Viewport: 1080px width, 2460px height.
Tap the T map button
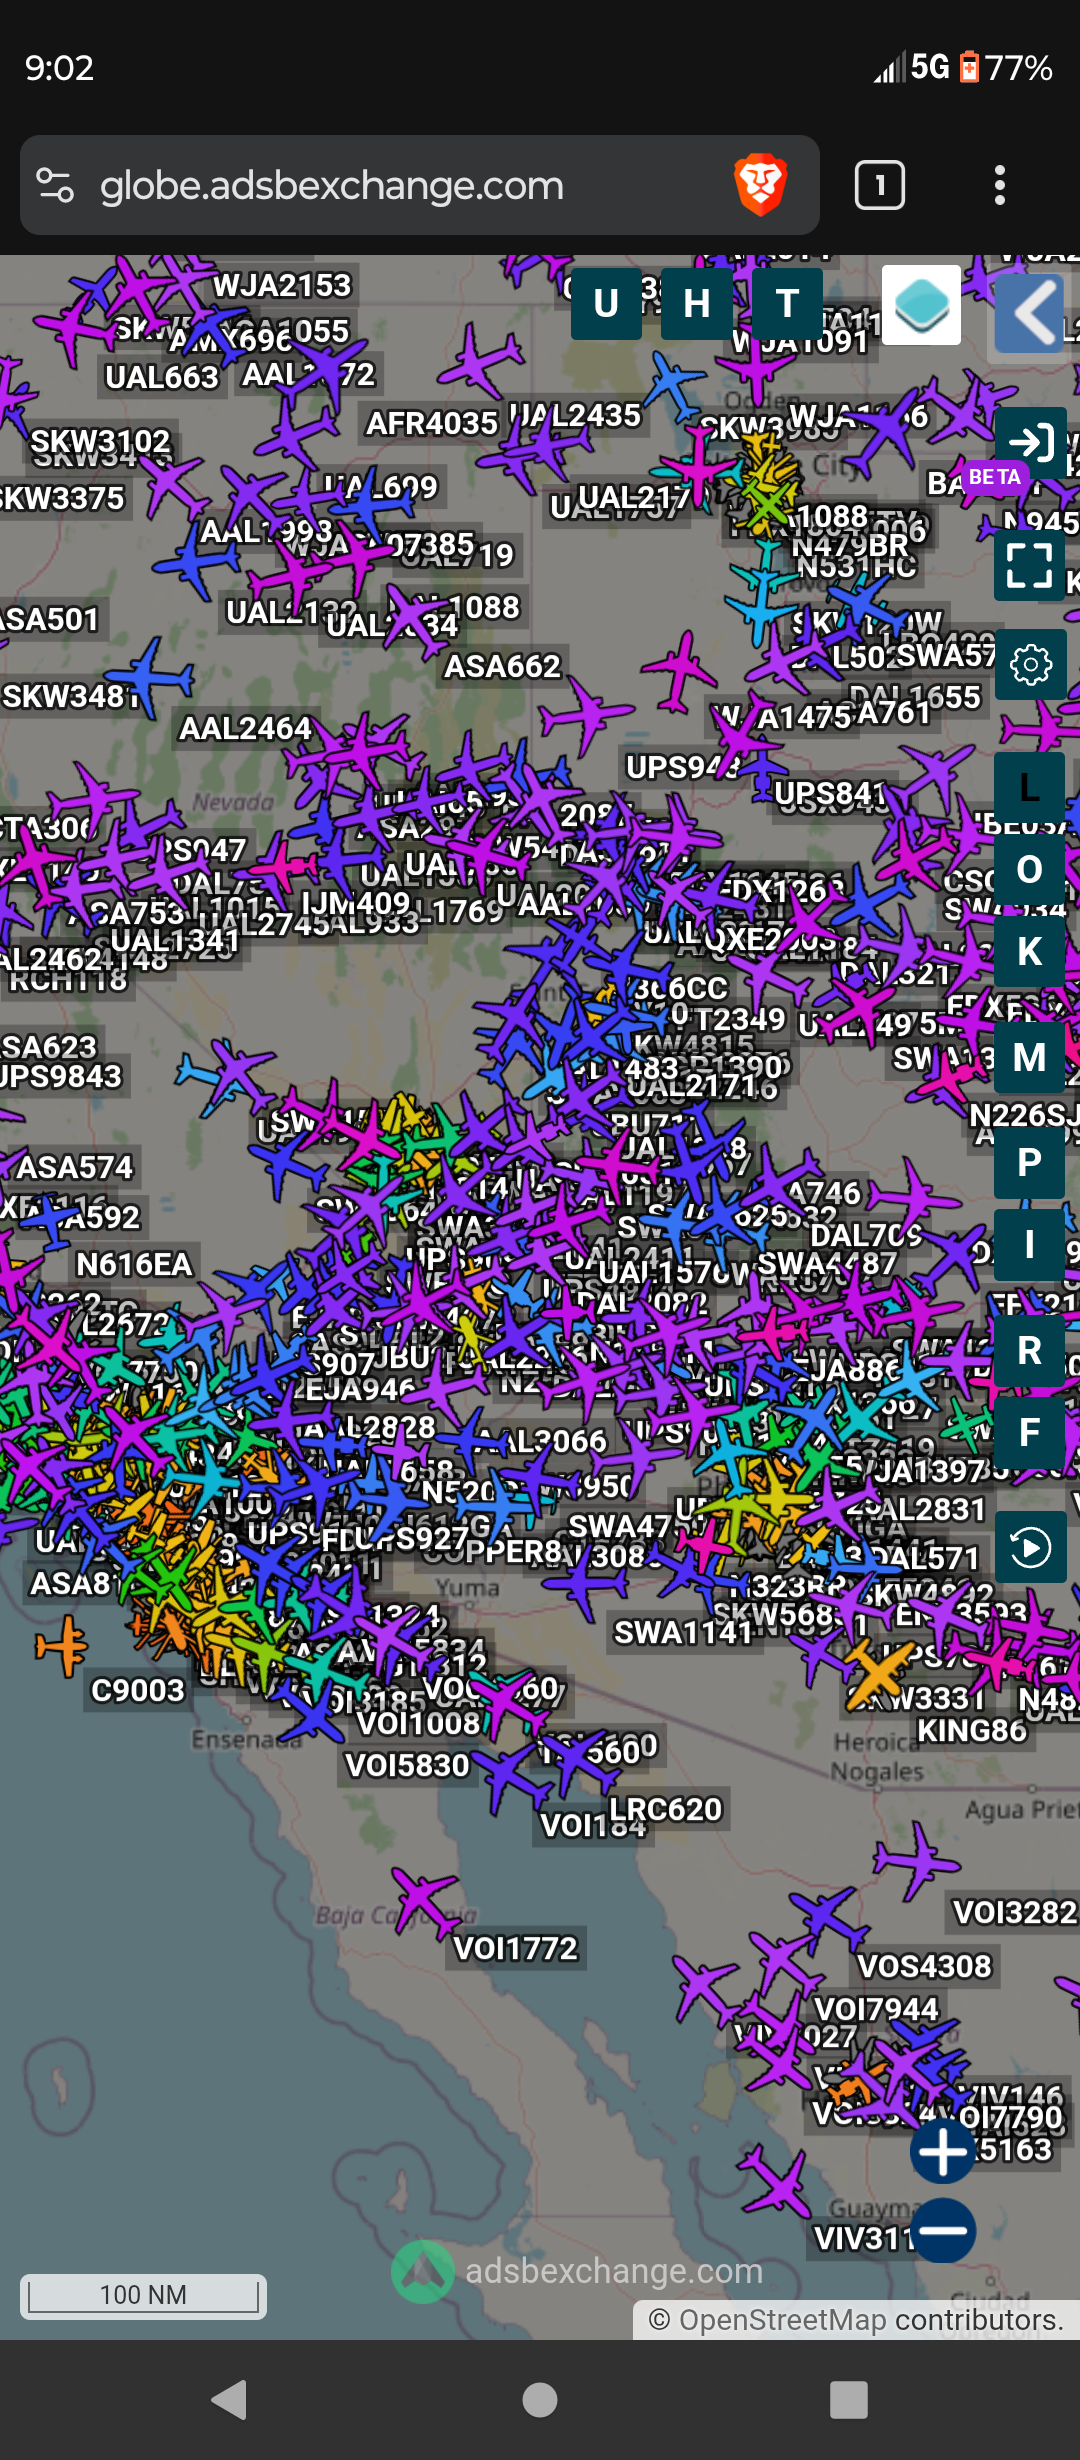pyautogui.click(x=787, y=303)
